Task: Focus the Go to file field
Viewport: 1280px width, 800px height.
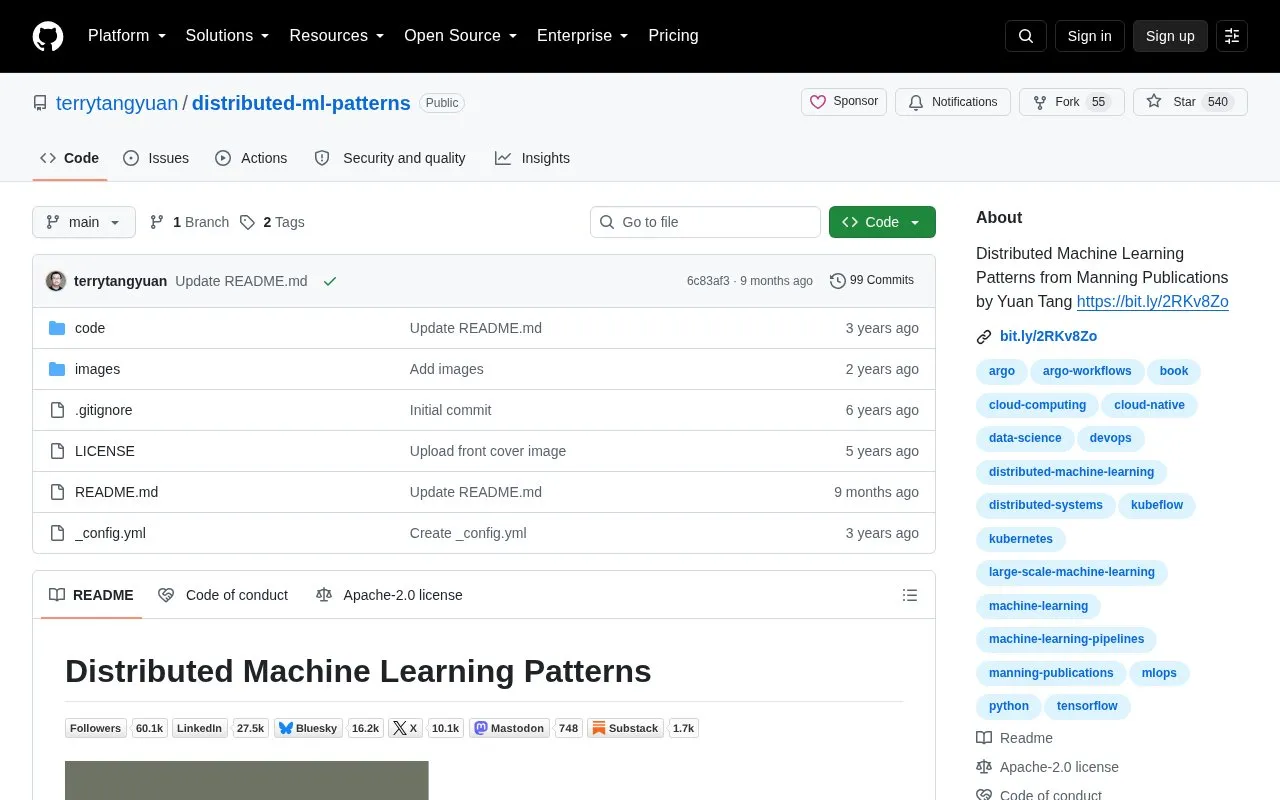Action: tap(705, 222)
